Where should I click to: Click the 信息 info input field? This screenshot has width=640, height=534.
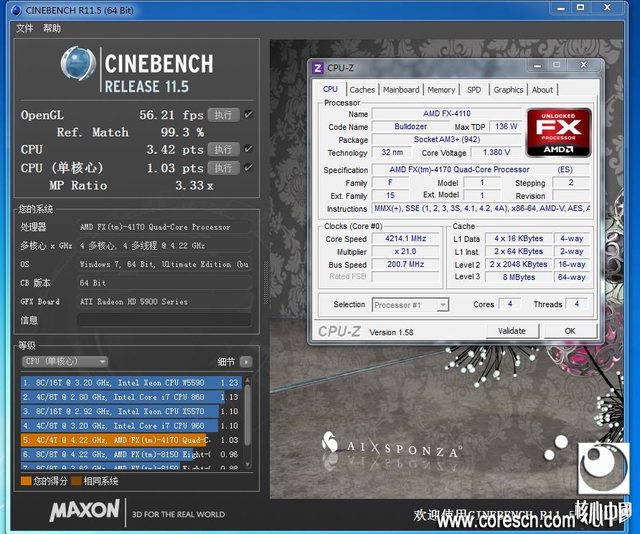coord(164,320)
